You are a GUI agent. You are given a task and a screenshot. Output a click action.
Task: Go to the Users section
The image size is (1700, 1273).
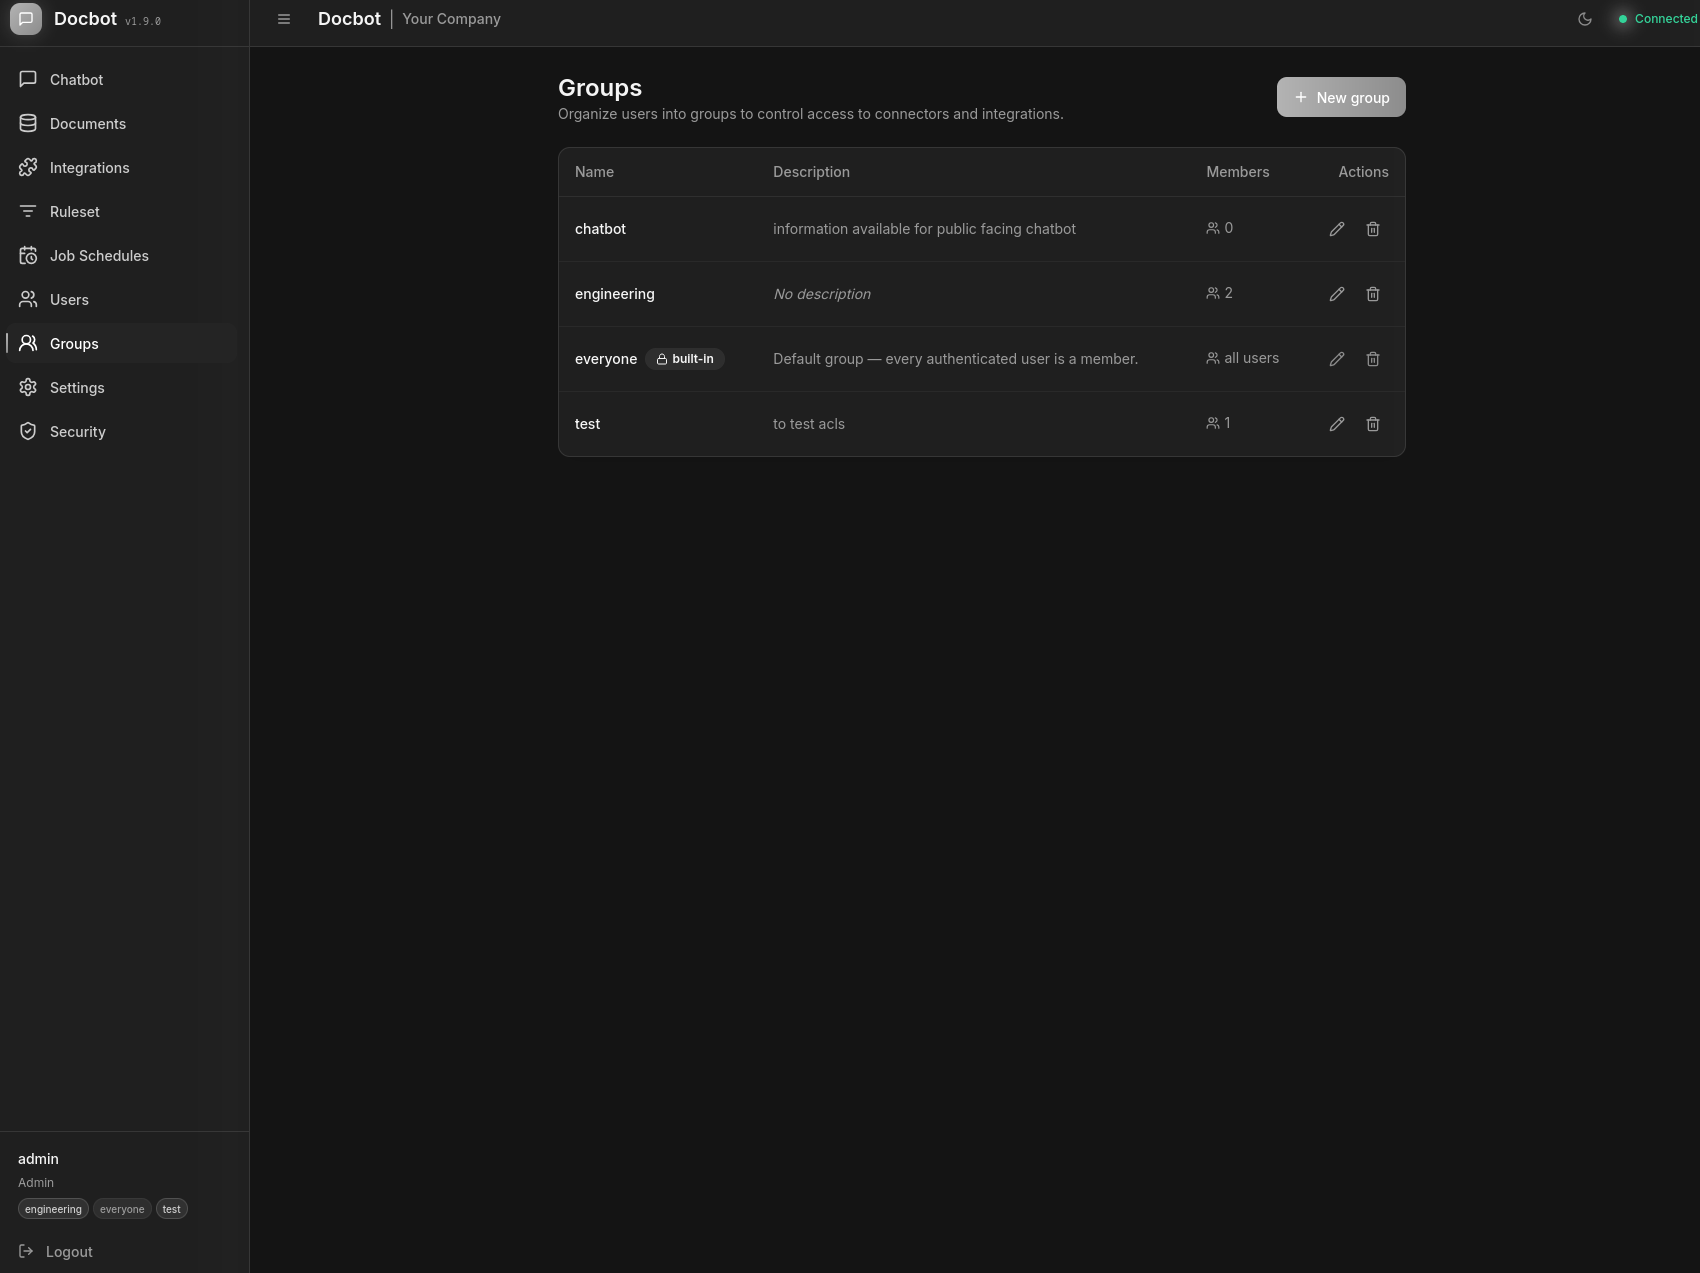[120, 300]
